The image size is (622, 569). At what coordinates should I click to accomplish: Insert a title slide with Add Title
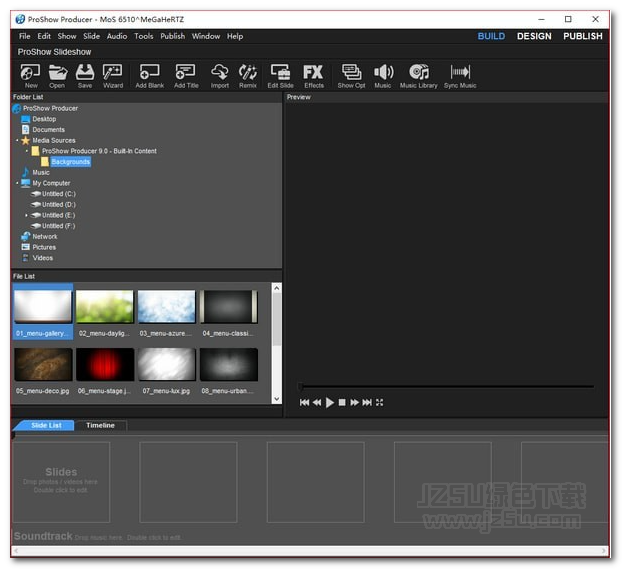pyautogui.click(x=186, y=76)
